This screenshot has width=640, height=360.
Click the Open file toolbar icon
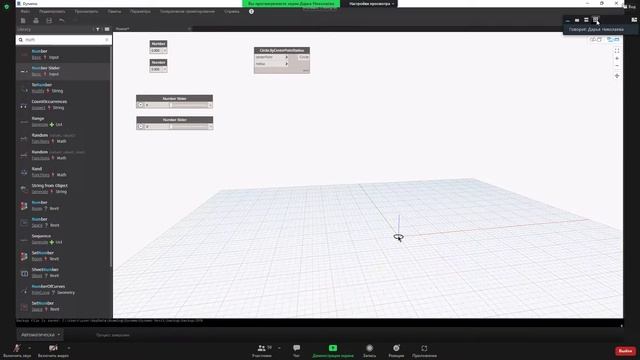point(36,20)
